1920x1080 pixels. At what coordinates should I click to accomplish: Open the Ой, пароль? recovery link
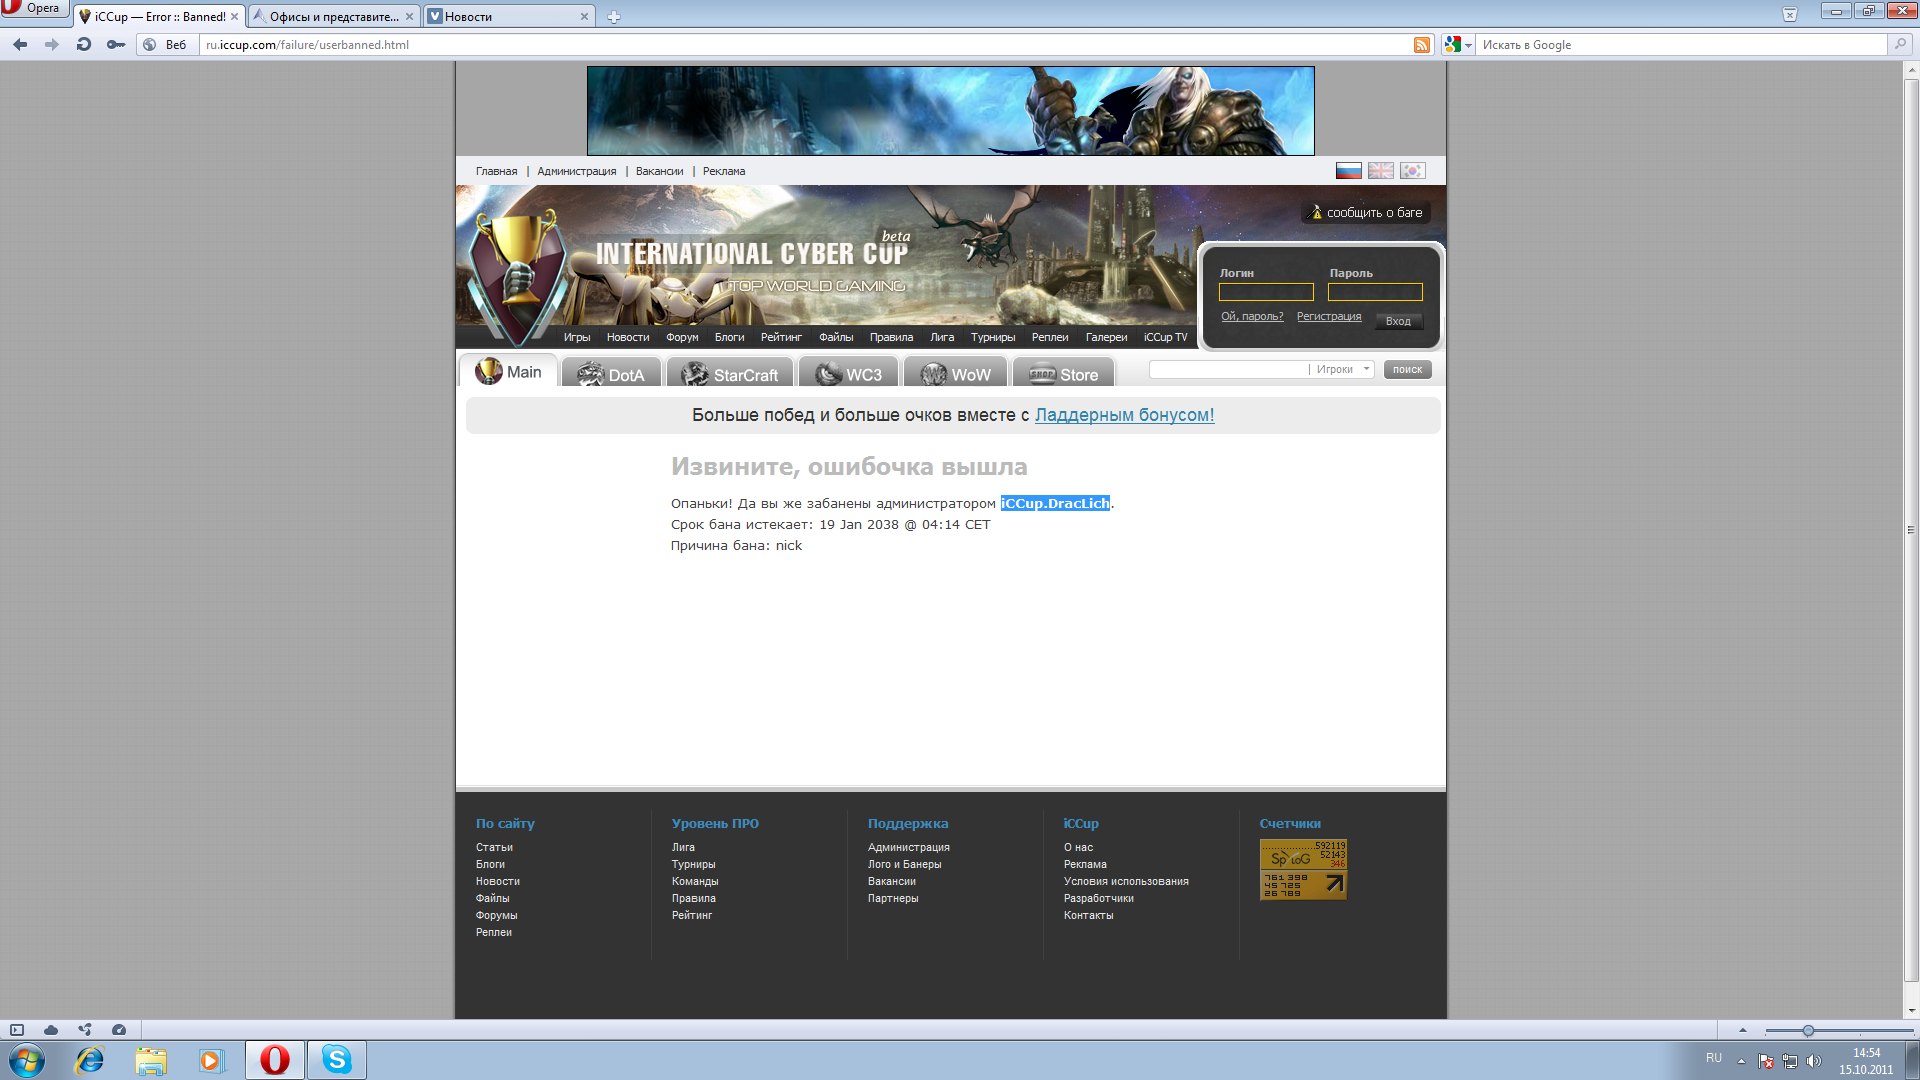[x=1252, y=316]
